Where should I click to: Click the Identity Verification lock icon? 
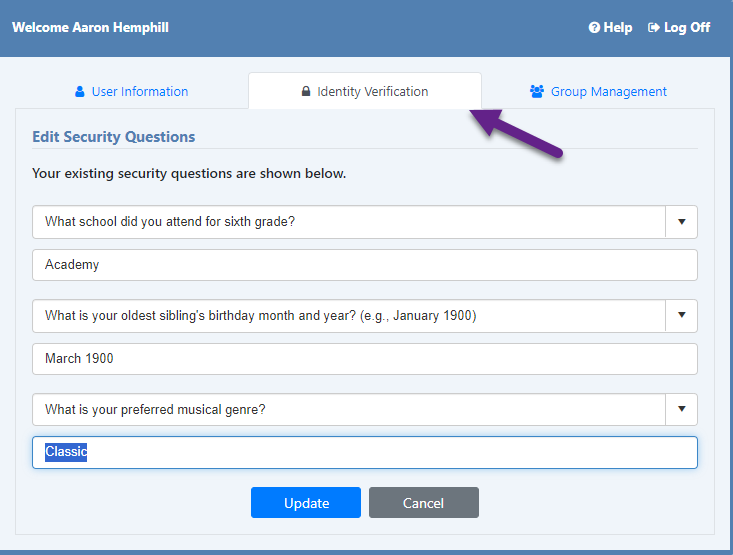(306, 91)
